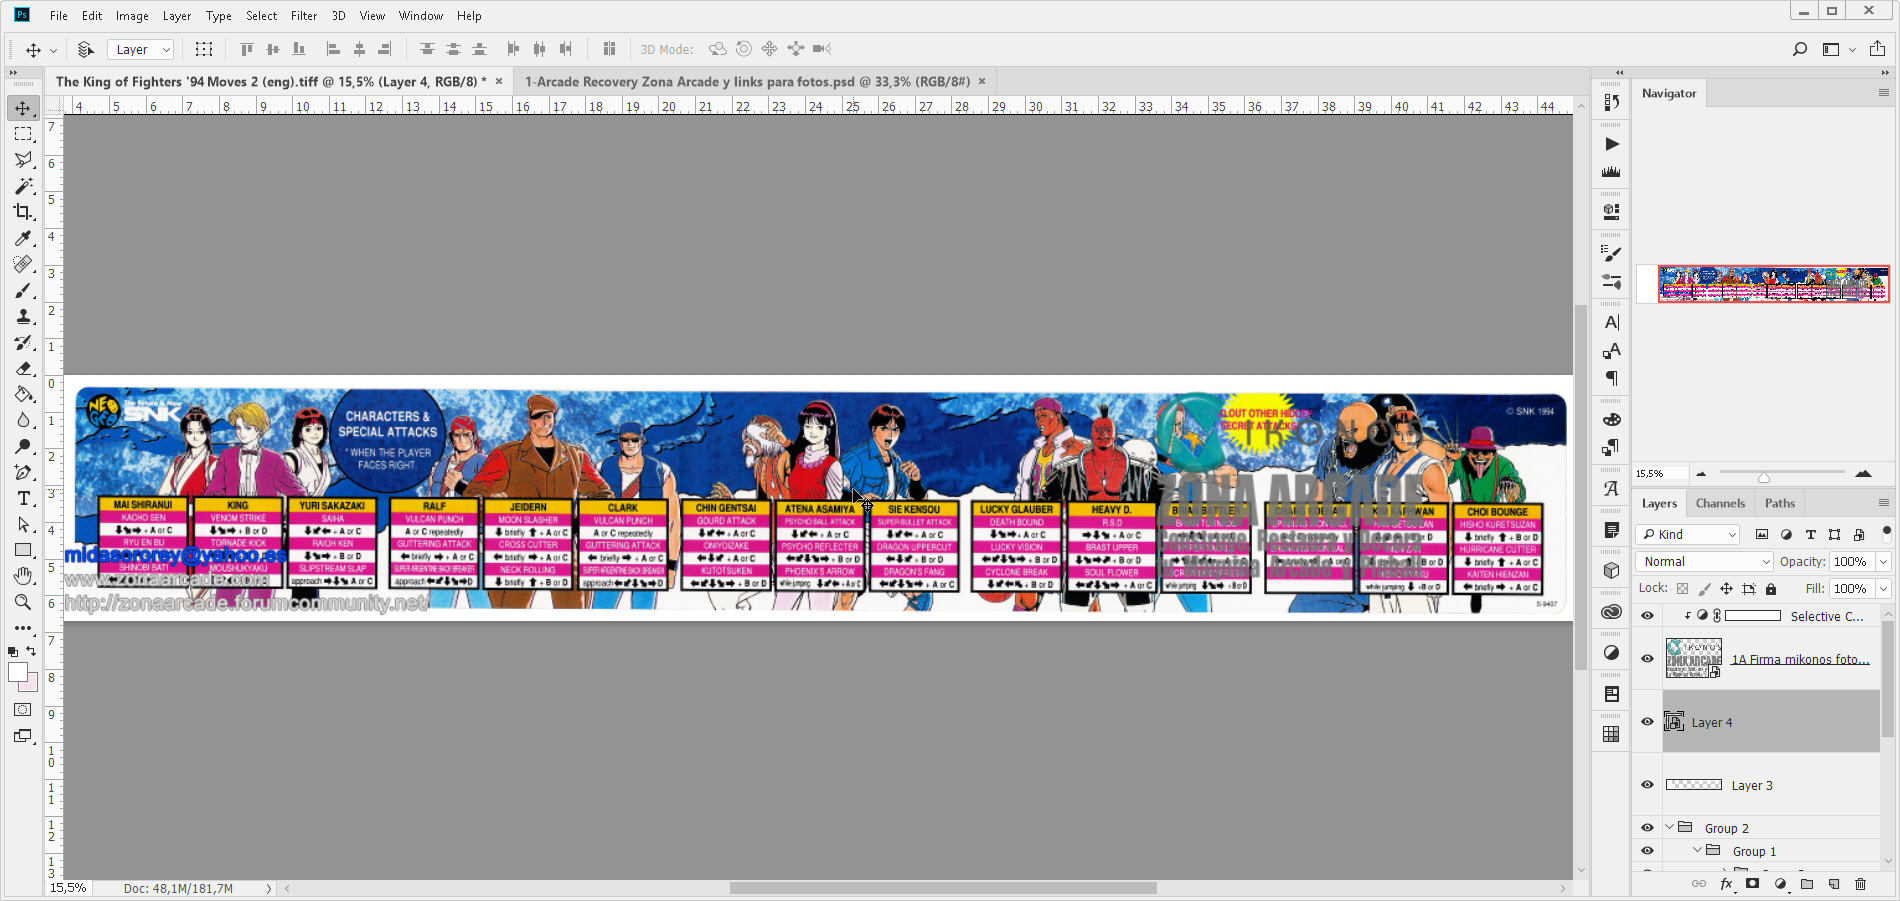Click the search icon in options bar

[1800, 49]
